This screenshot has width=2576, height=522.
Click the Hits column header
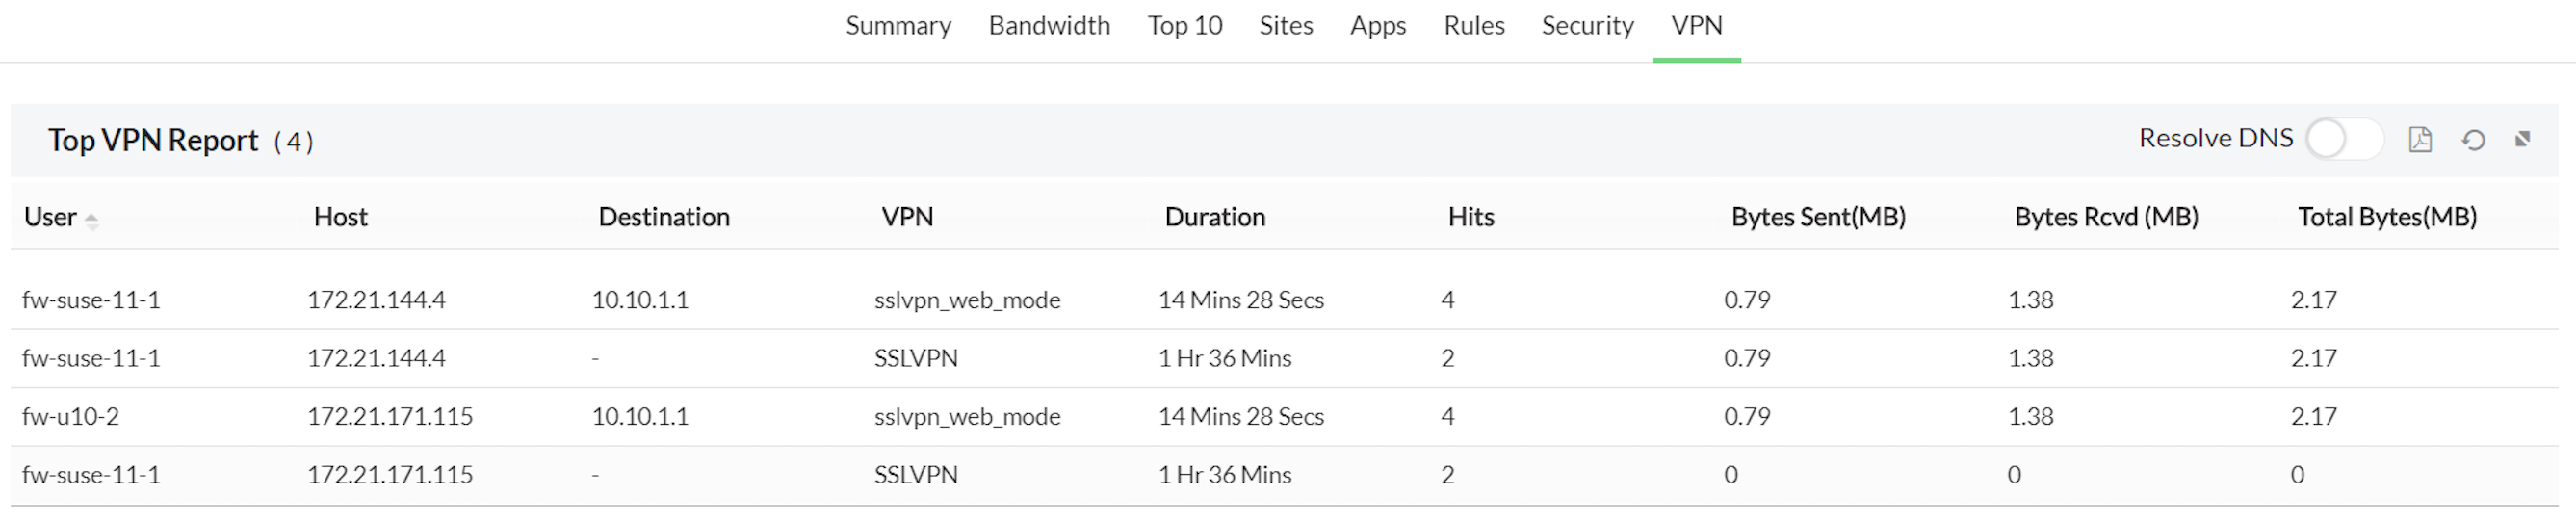click(1471, 217)
